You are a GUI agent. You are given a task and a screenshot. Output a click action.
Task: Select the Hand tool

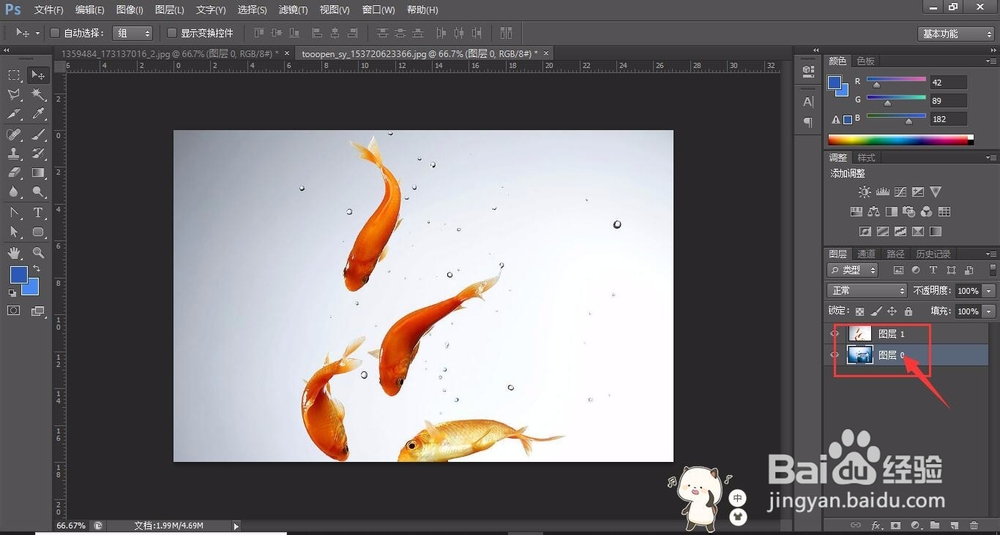click(x=14, y=253)
